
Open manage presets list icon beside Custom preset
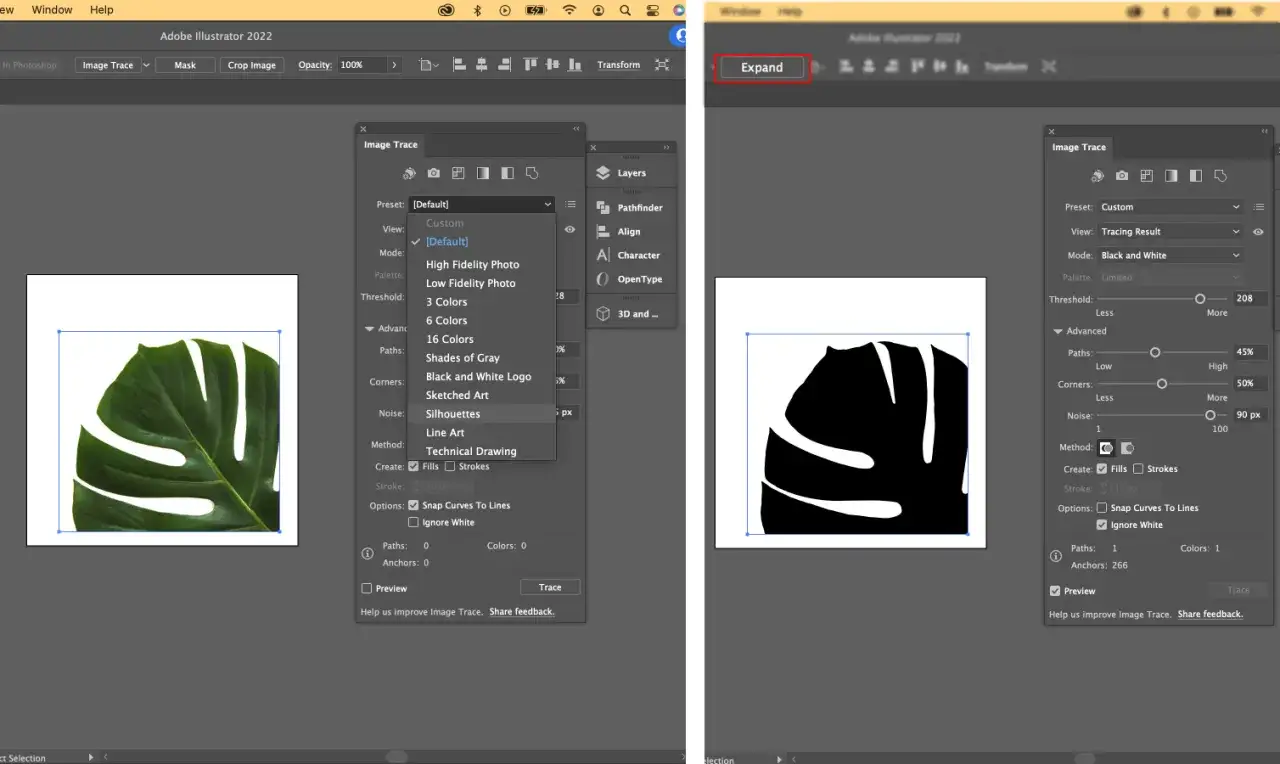1258,207
